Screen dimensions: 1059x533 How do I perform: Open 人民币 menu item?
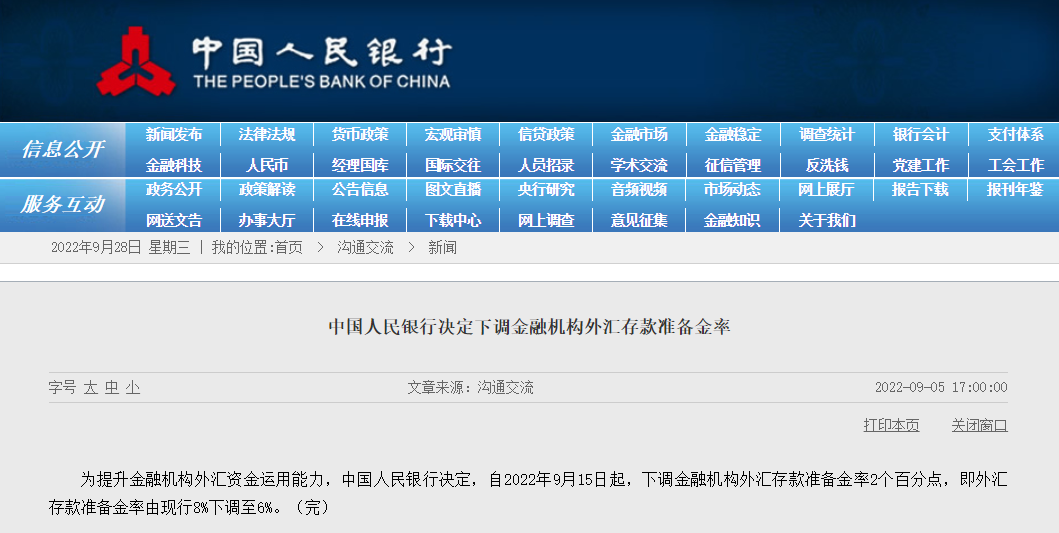267,165
